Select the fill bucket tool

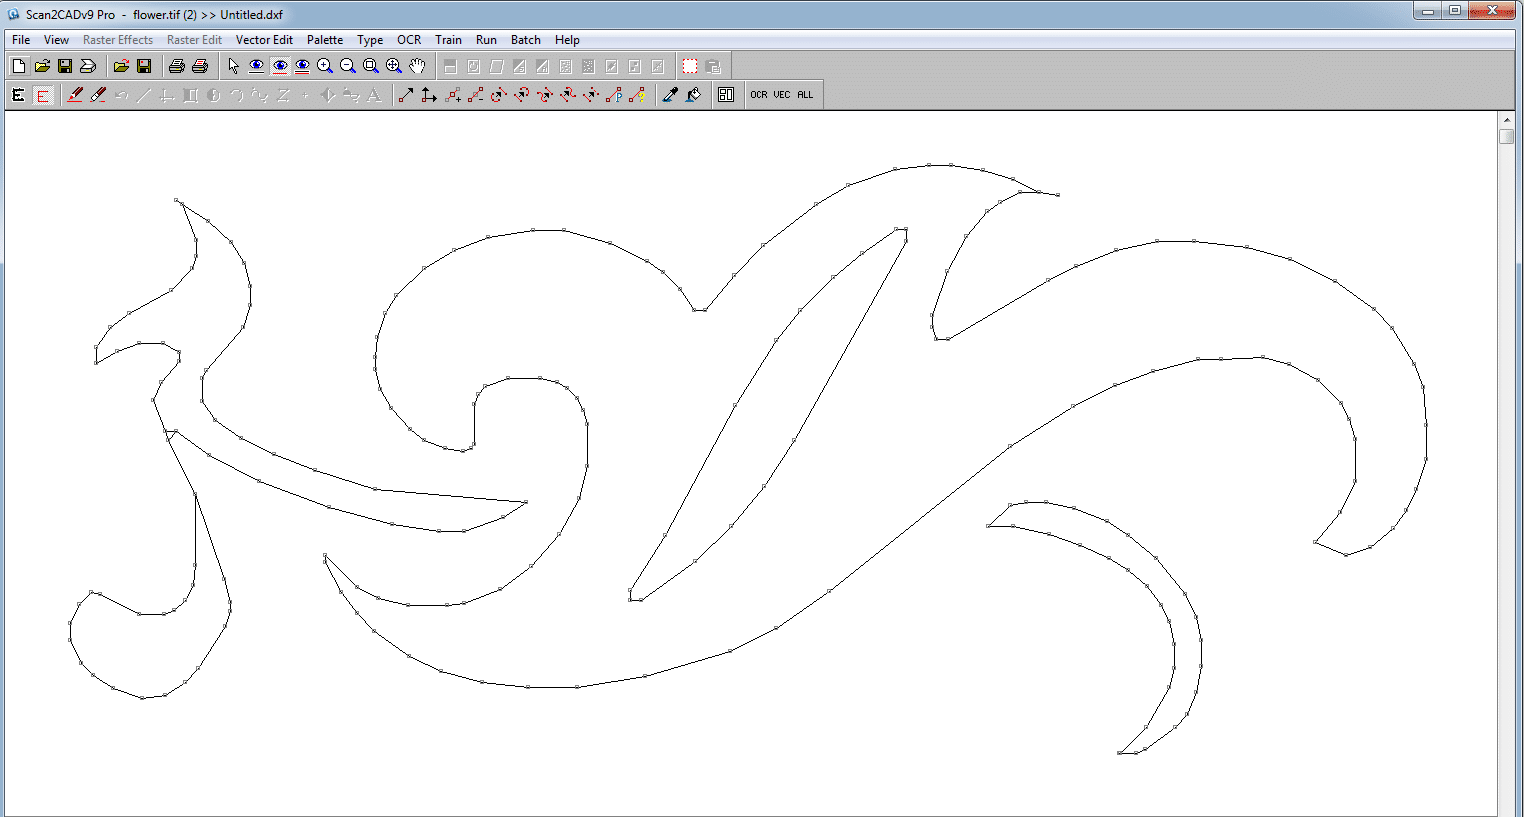click(694, 94)
